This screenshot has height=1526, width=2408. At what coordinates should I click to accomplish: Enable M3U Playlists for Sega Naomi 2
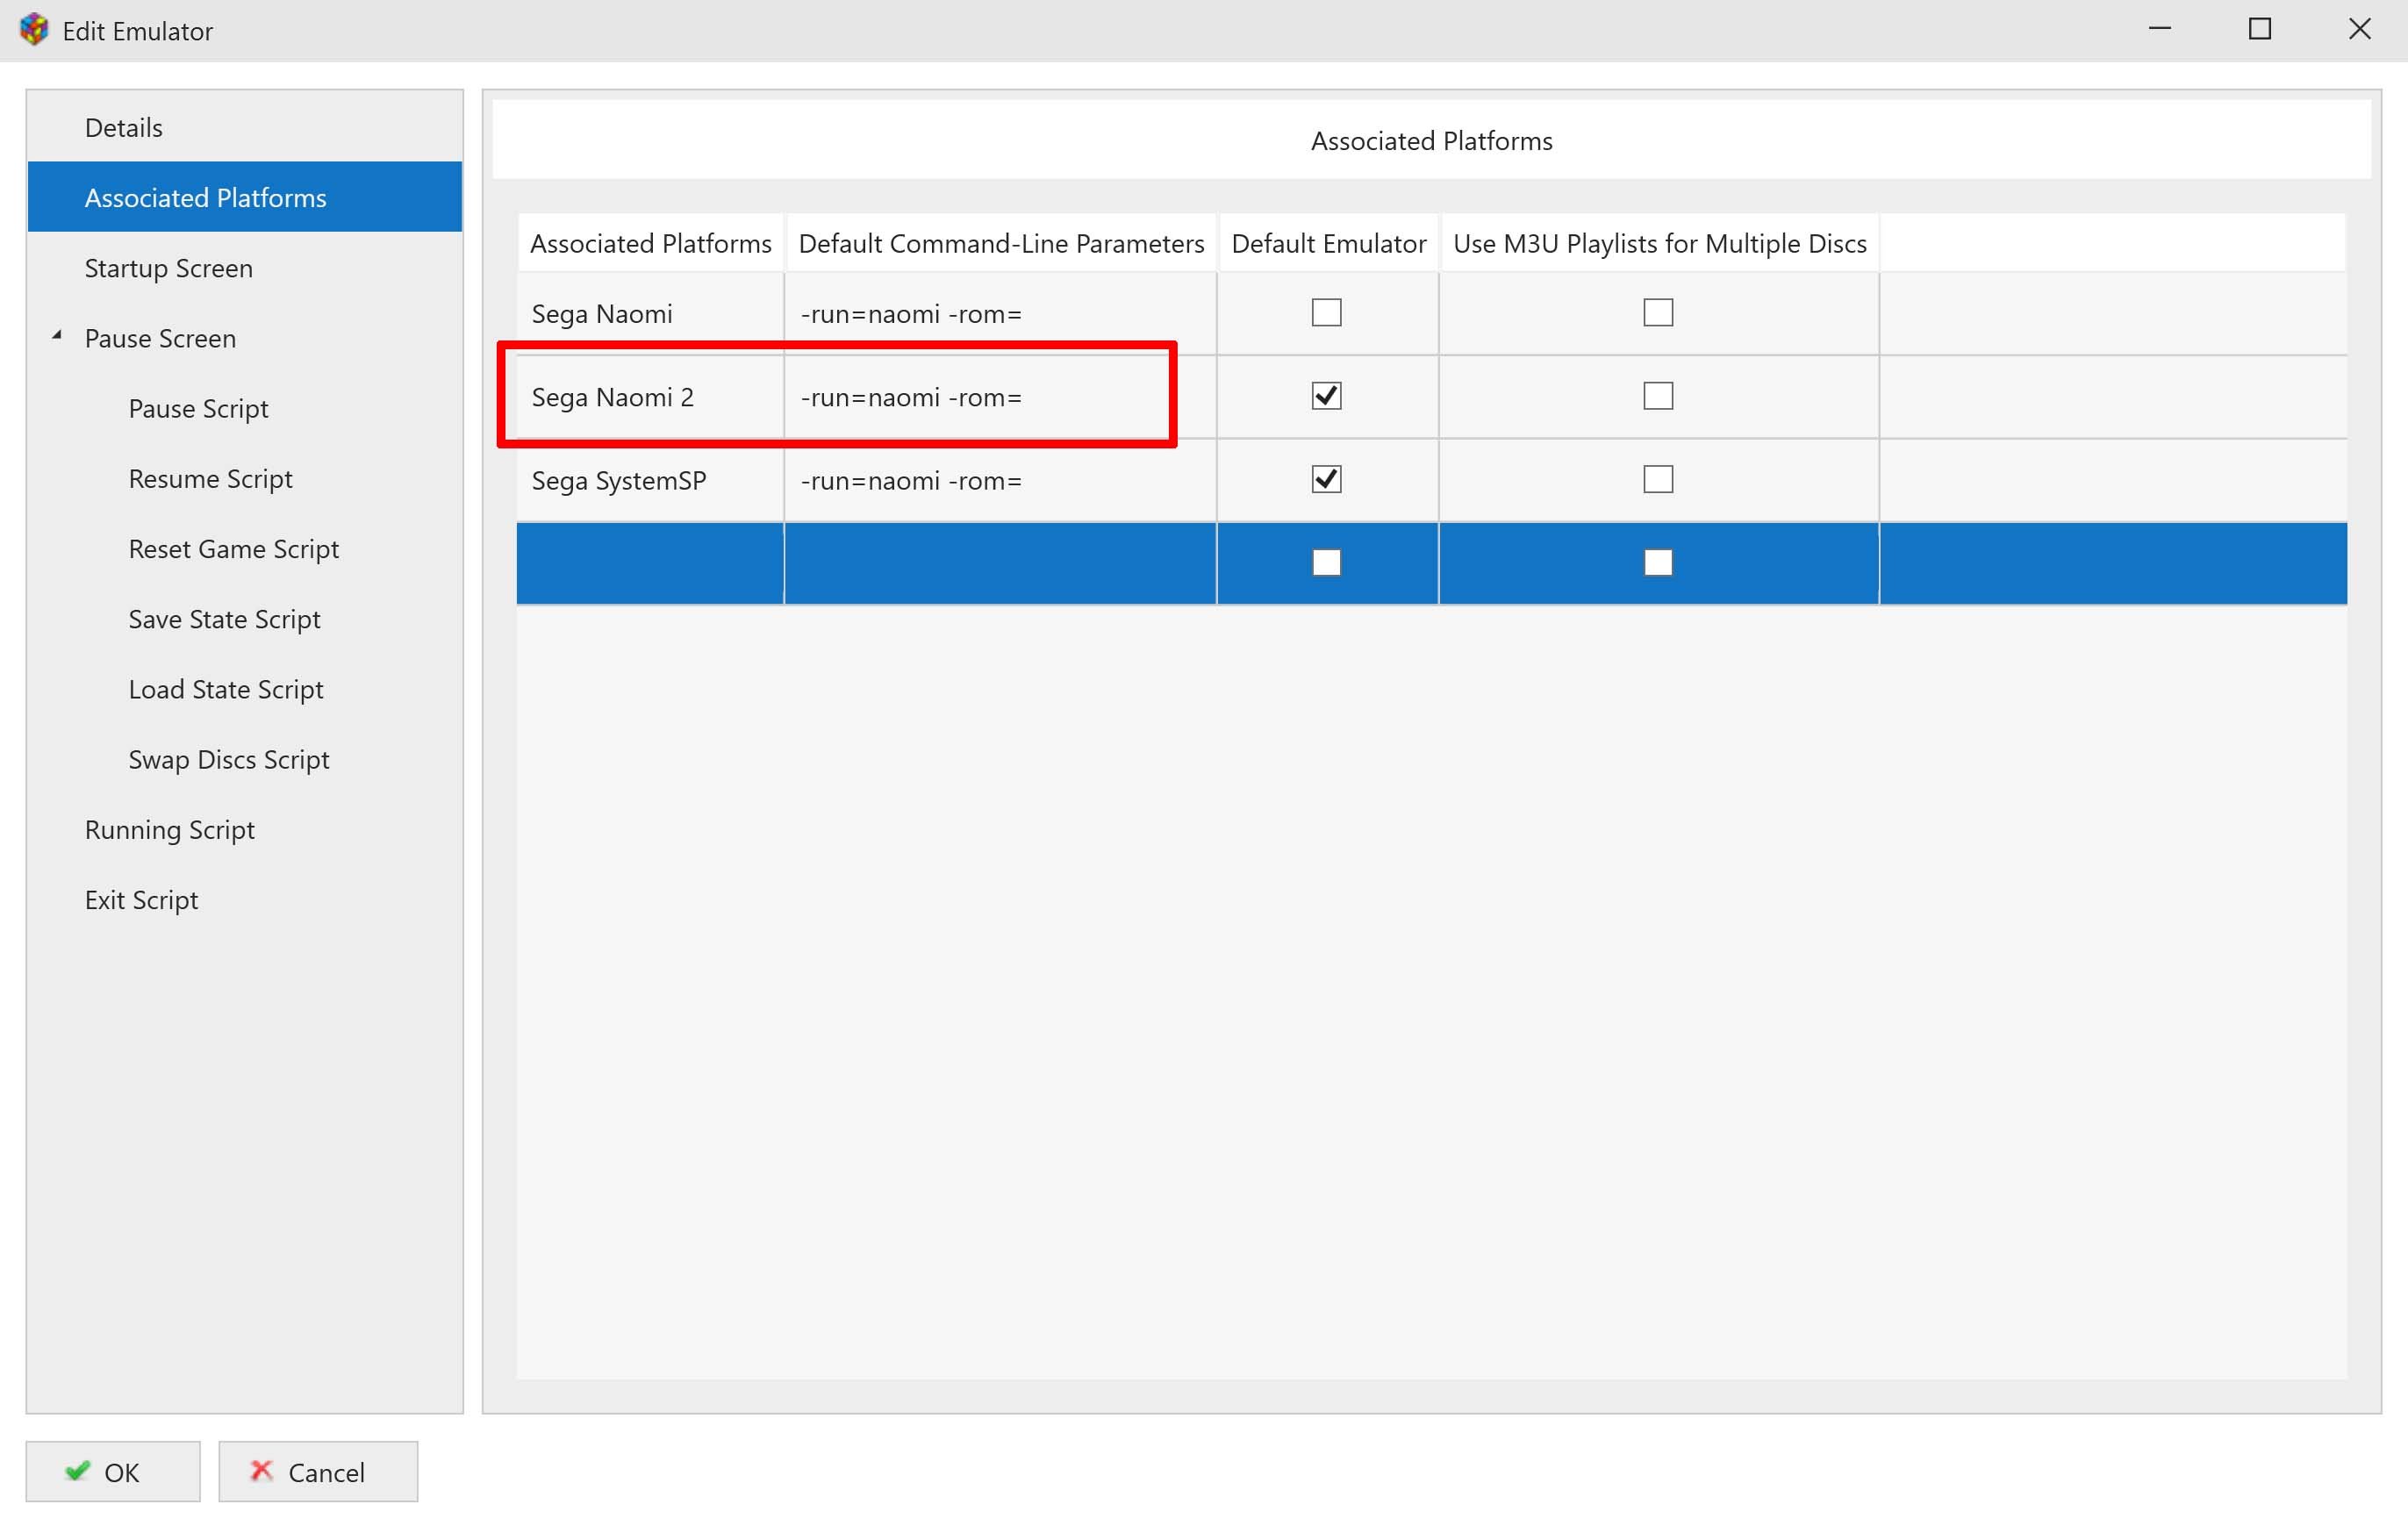pyautogui.click(x=1658, y=396)
